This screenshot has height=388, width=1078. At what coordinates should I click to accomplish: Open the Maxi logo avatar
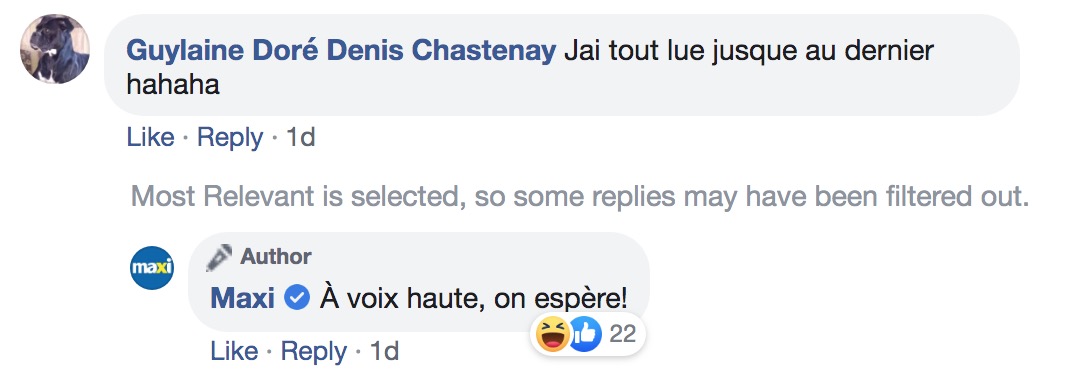tap(152, 268)
